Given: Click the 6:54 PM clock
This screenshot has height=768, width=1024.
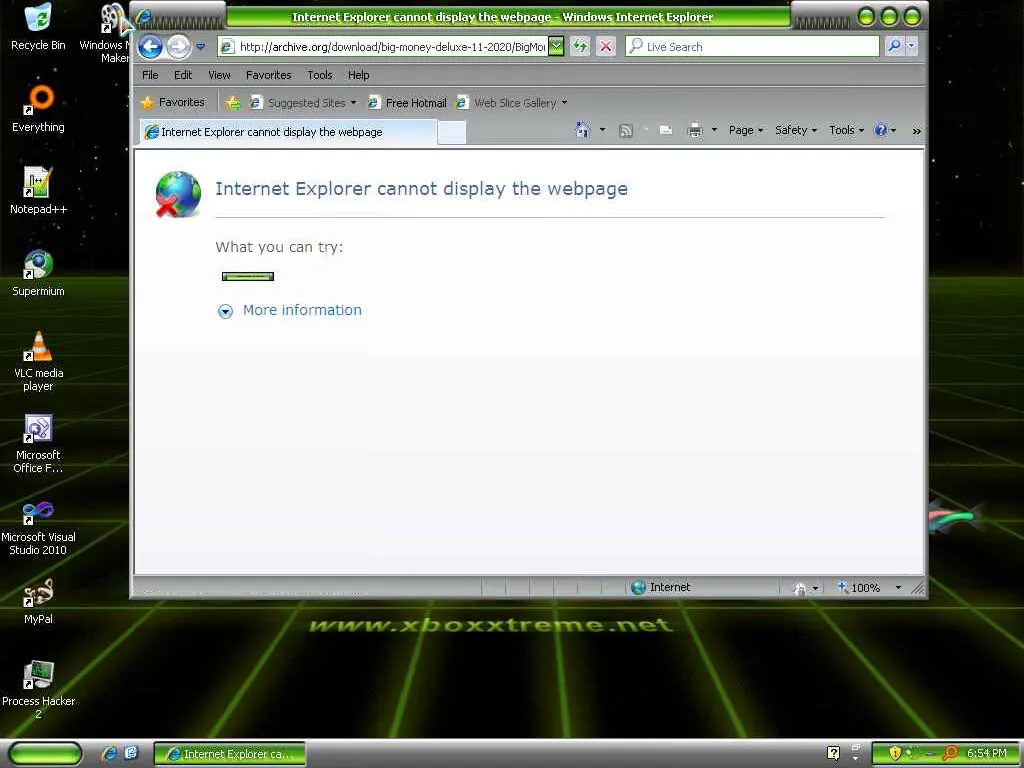Looking at the screenshot, I should pos(987,753).
